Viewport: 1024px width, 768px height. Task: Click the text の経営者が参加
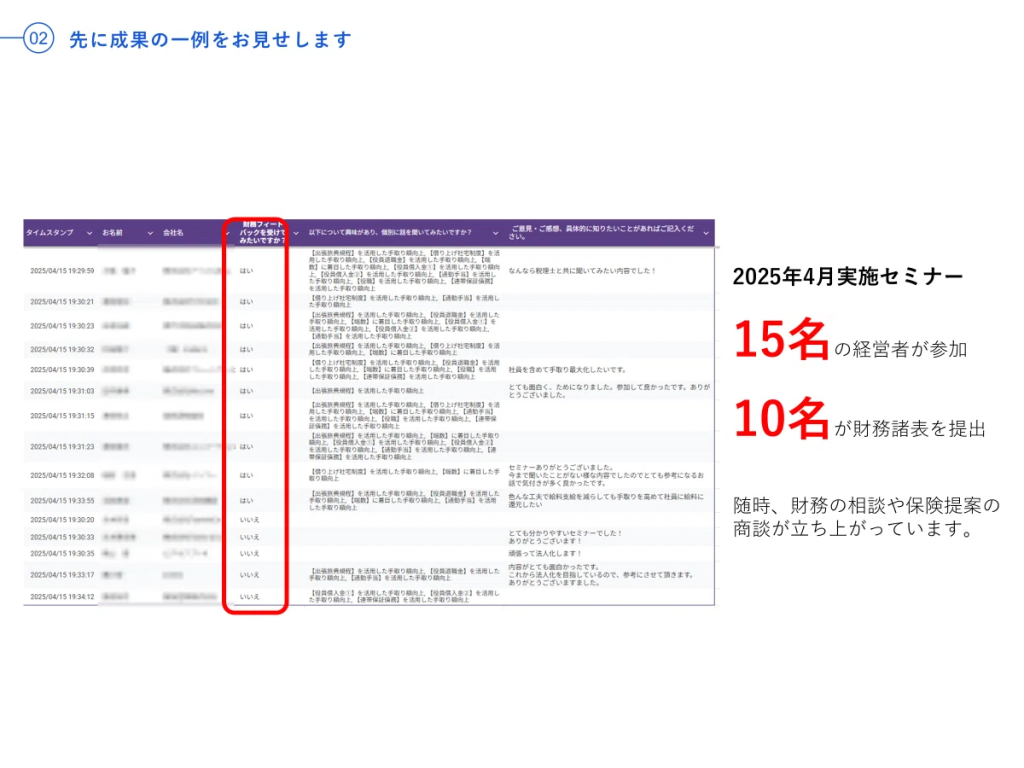tap(901, 349)
